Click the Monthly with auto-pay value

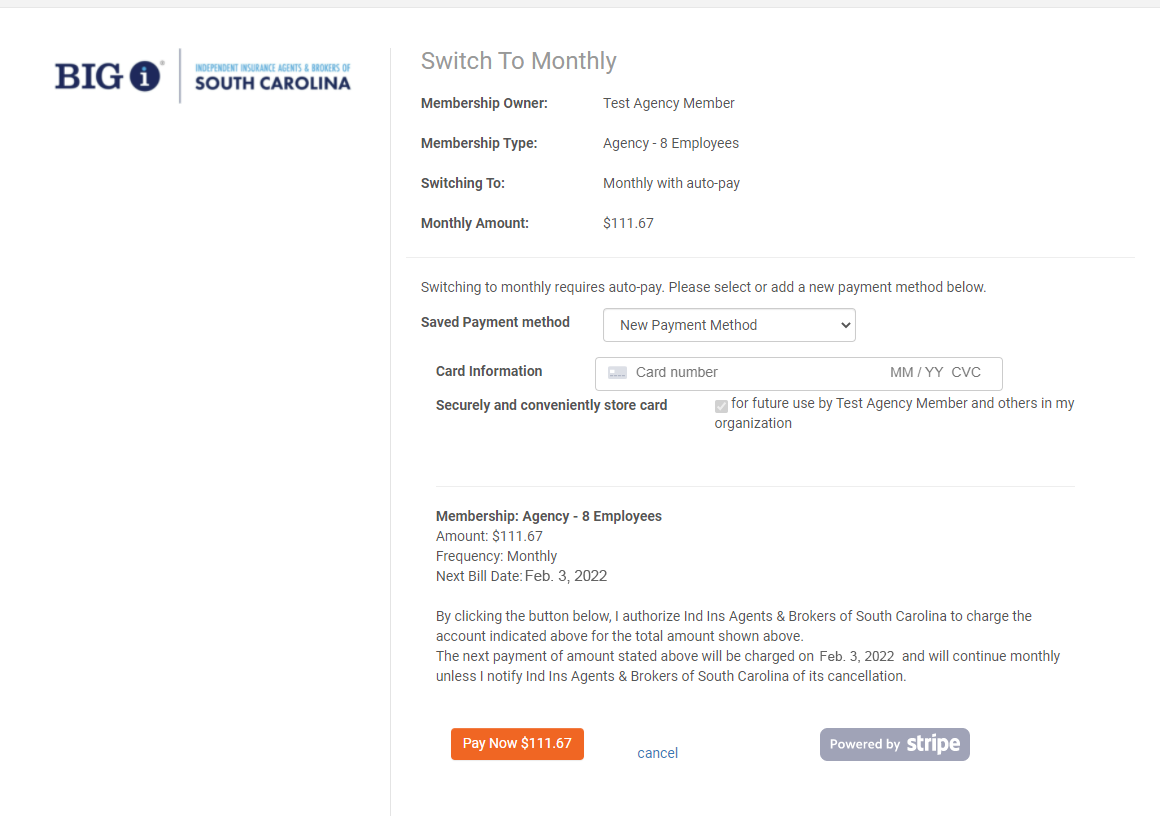[671, 183]
